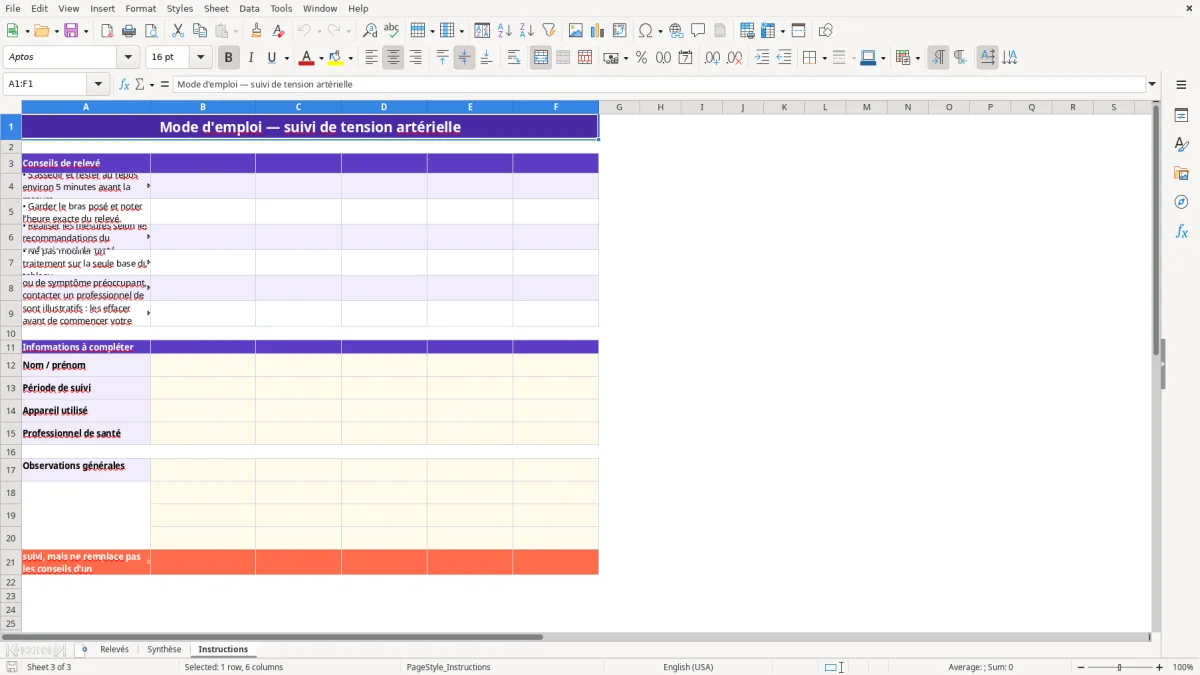
Task: Open the font name dropdown
Action: 128,58
